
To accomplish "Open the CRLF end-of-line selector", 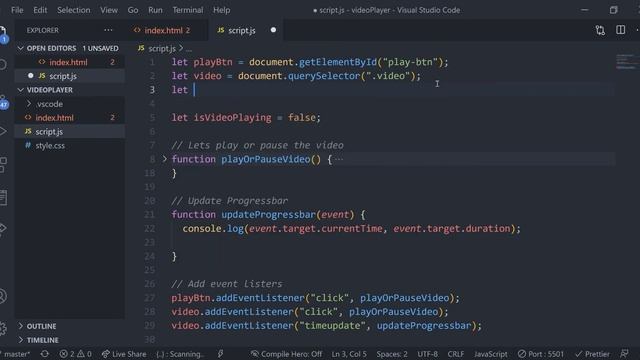I will (456, 353).
